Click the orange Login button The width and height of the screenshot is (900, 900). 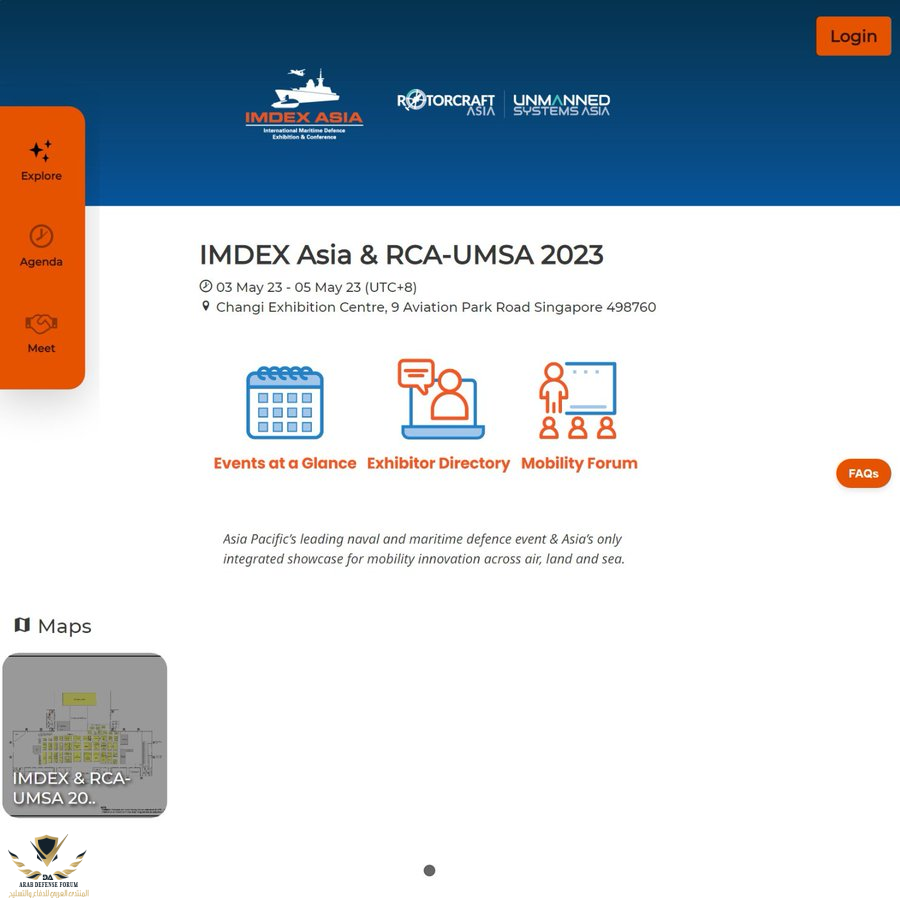coord(853,36)
